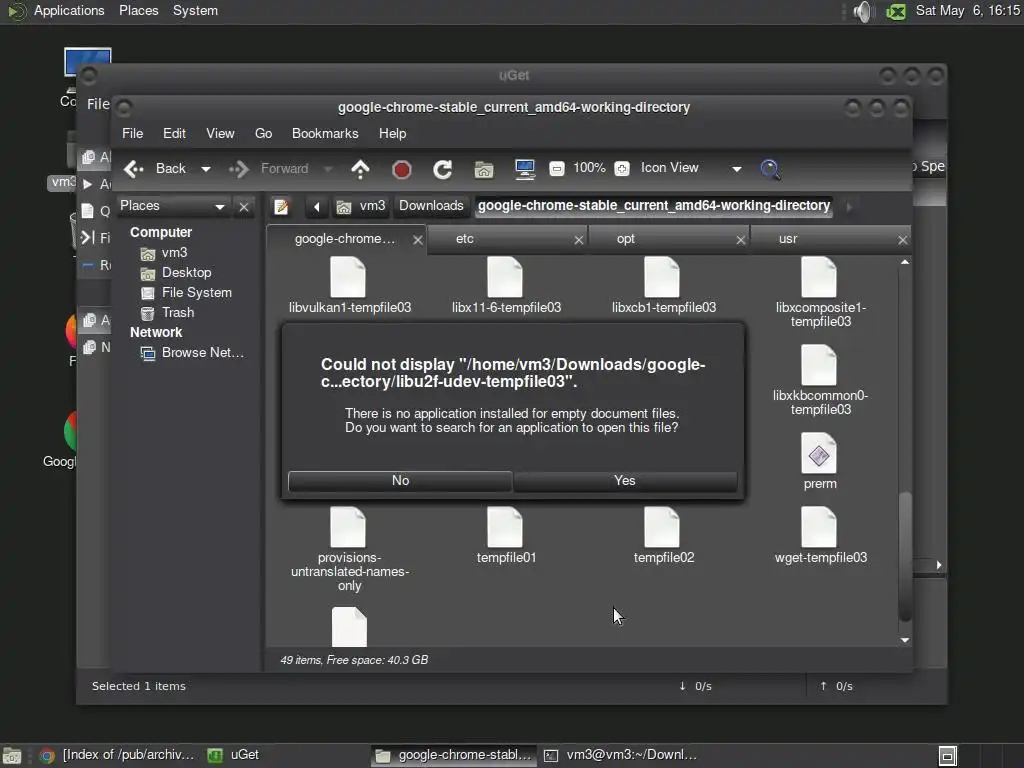The width and height of the screenshot is (1024, 768).
Task: Open the Places sidebar dropdown
Action: [173, 206]
